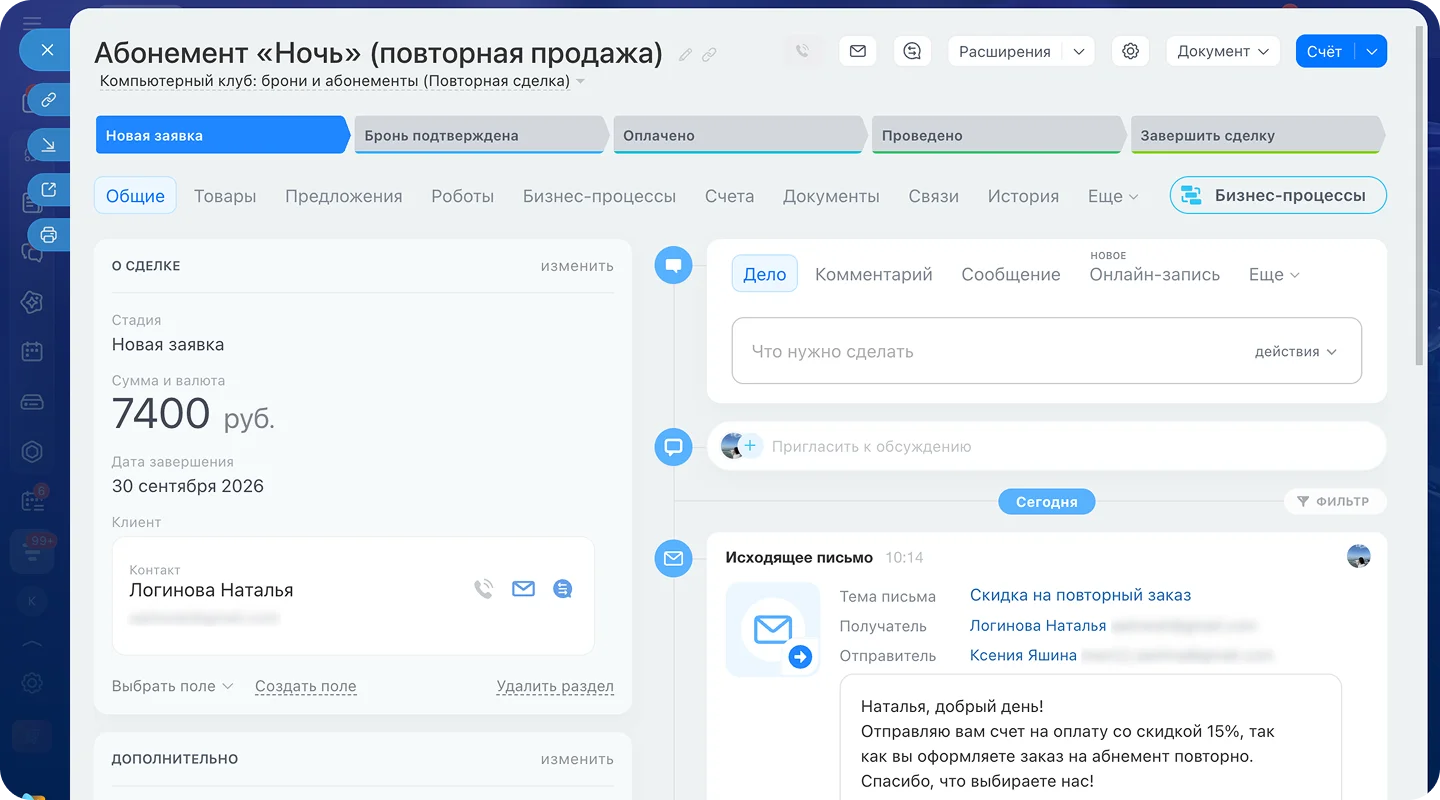The height and width of the screenshot is (800, 1440).
Task: Expand the Счёт button arrow
Action: pyautogui.click(x=1371, y=51)
